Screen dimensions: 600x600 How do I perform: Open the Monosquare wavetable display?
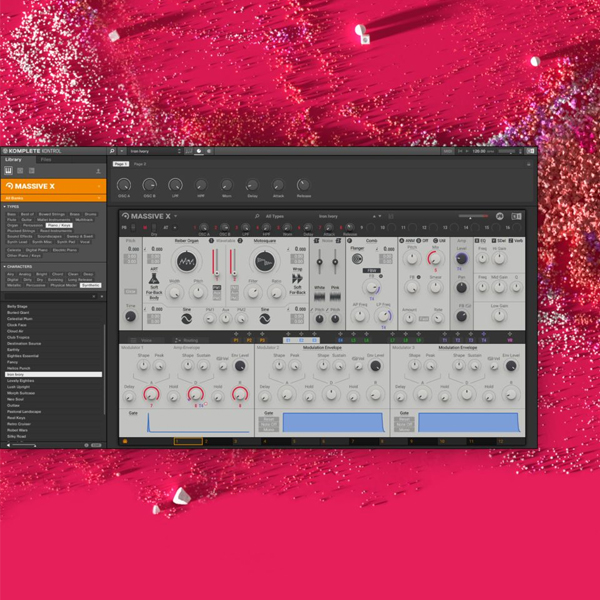tap(264, 261)
